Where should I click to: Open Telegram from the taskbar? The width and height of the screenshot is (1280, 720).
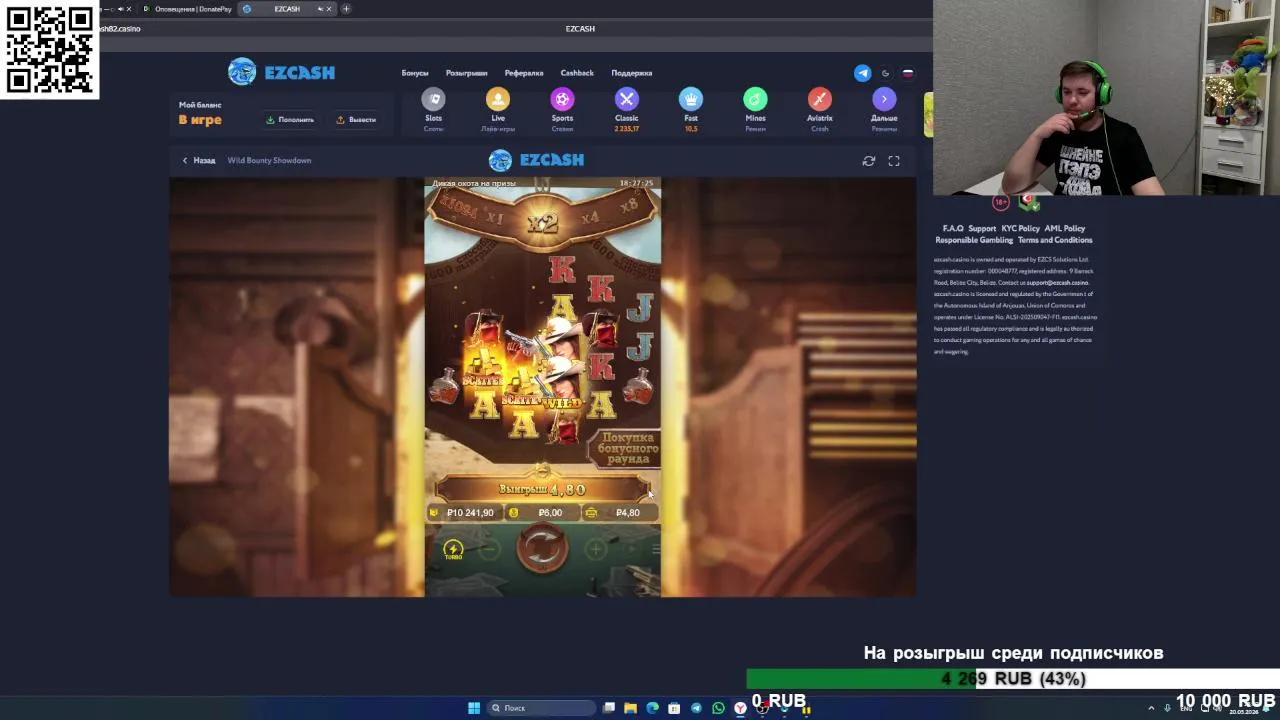tap(696, 708)
